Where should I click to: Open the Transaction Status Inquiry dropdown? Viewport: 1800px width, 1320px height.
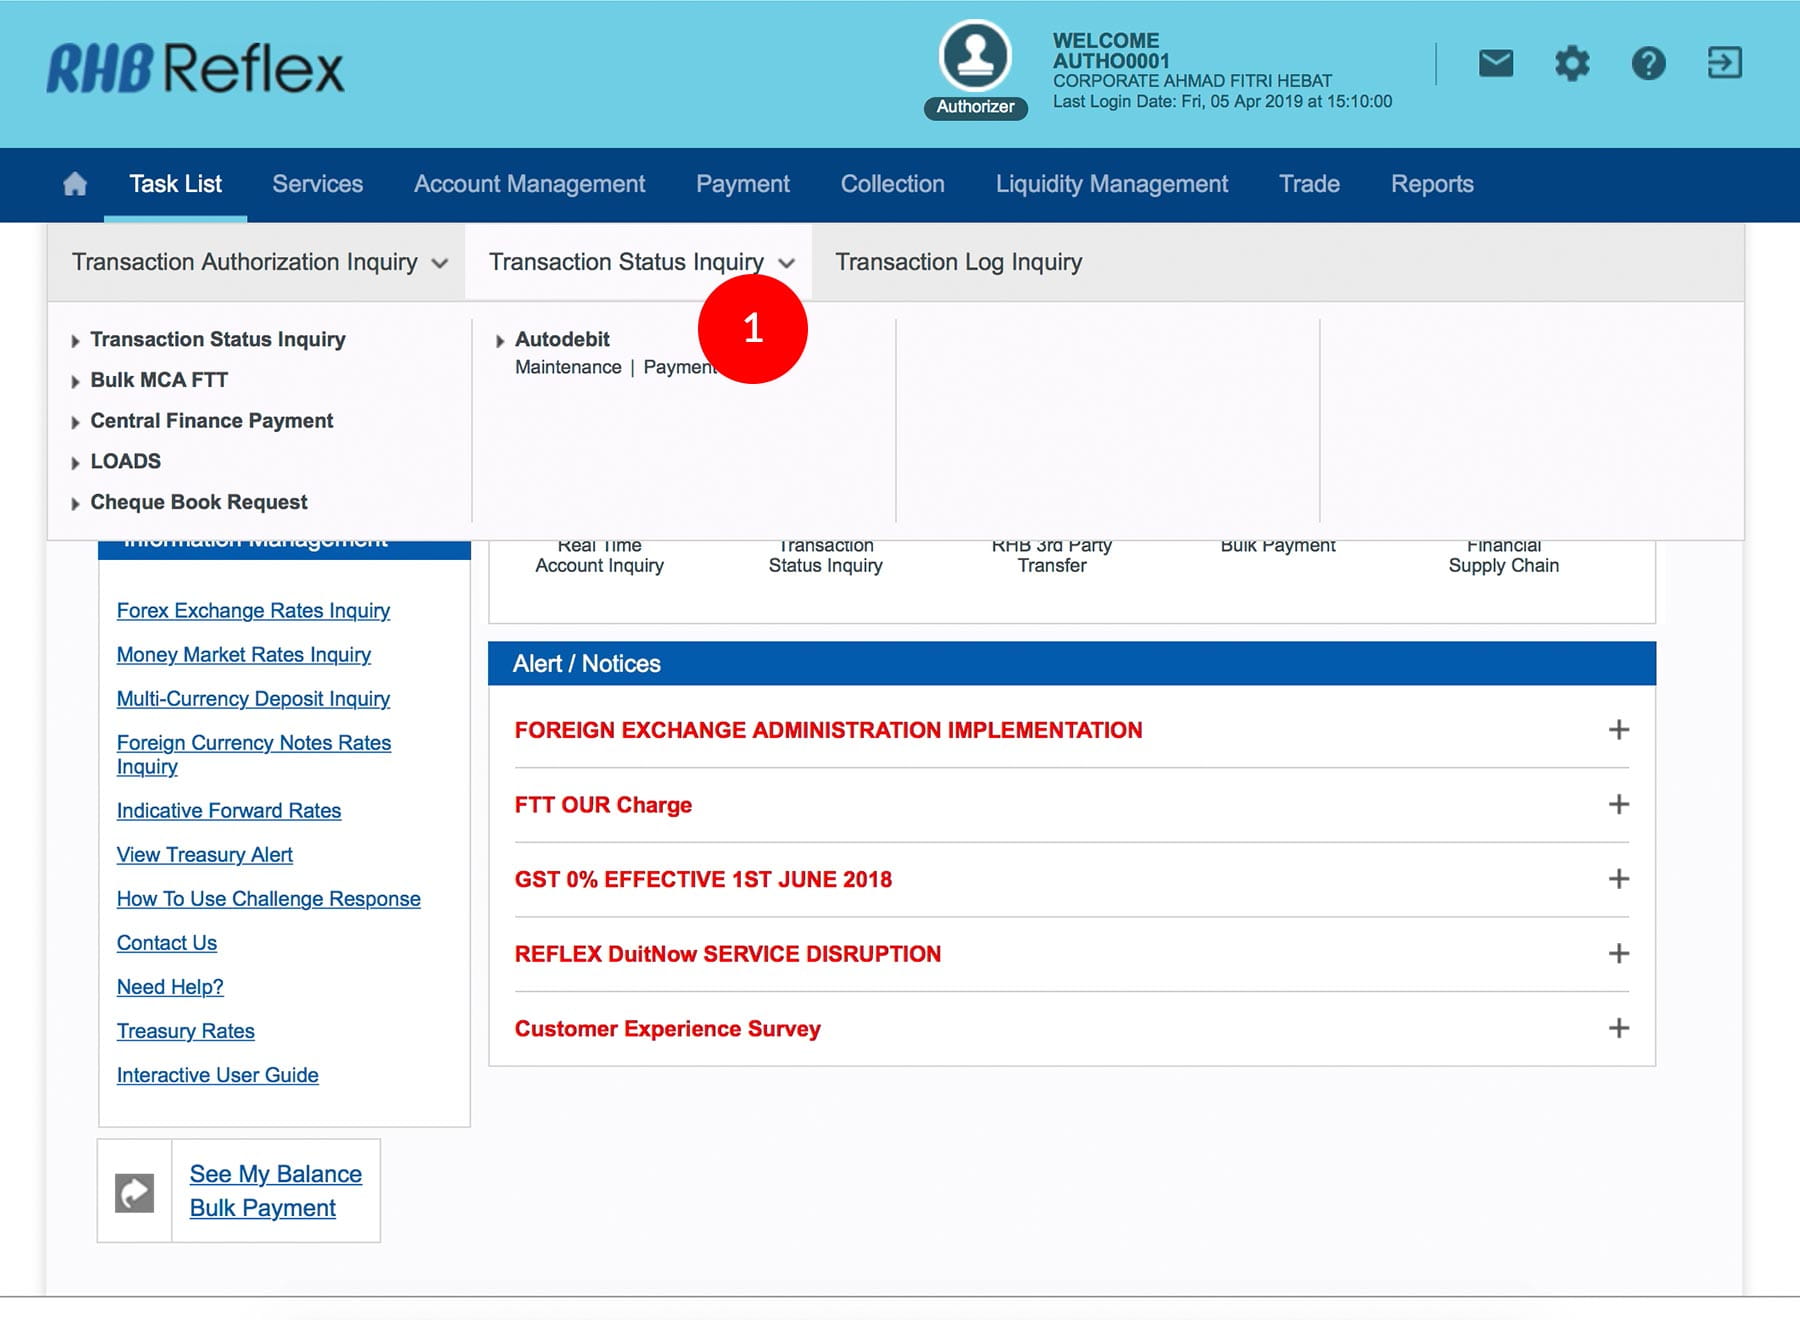(x=640, y=262)
